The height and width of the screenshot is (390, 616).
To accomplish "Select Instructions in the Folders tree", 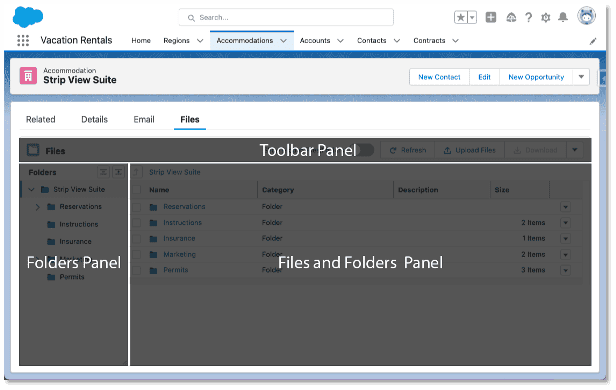I will click(x=79, y=224).
